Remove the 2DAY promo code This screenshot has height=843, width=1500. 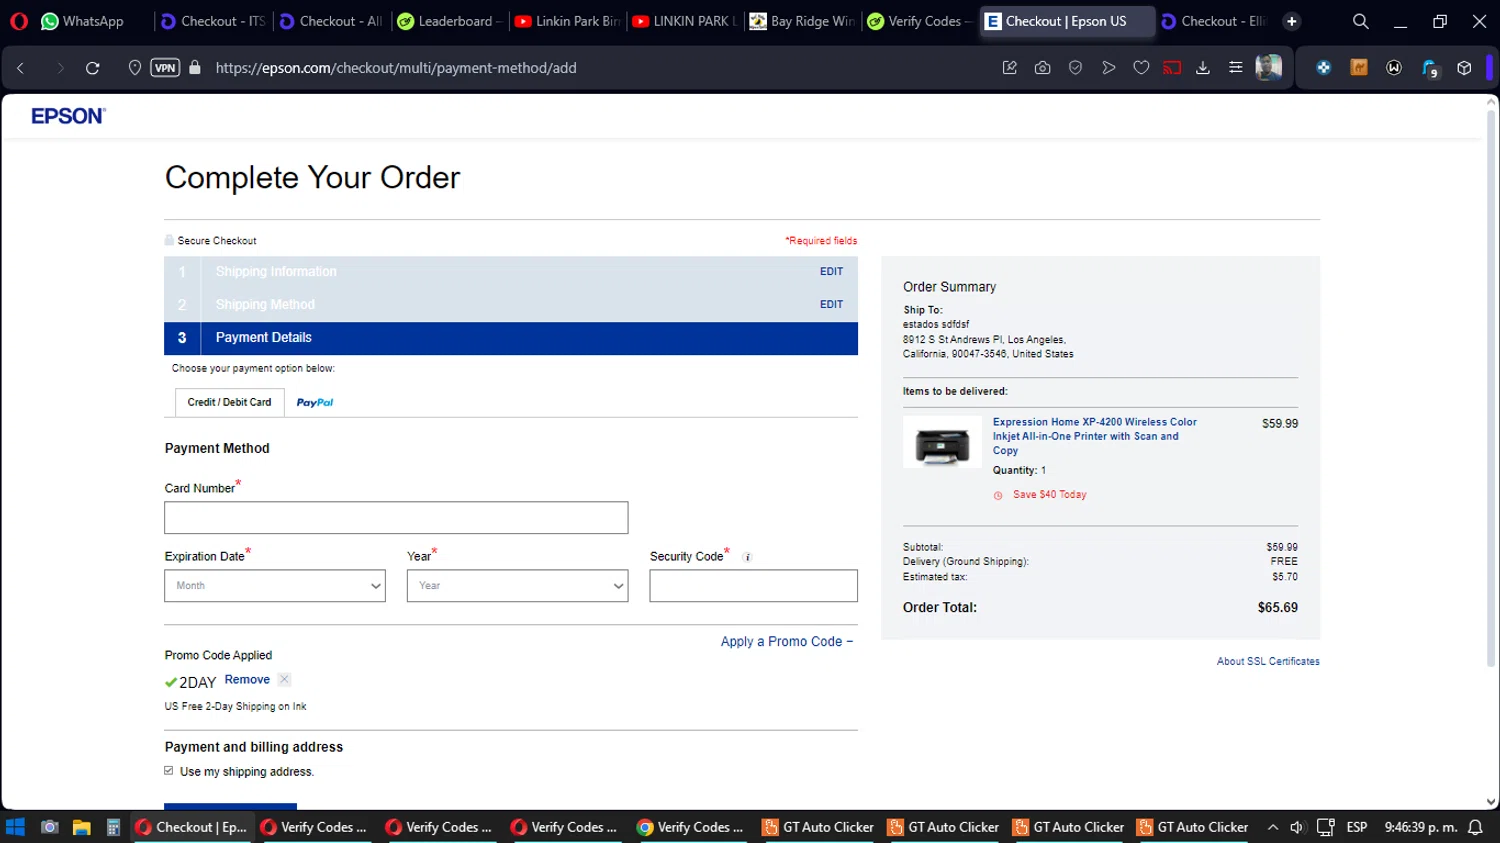coord(247,680)
